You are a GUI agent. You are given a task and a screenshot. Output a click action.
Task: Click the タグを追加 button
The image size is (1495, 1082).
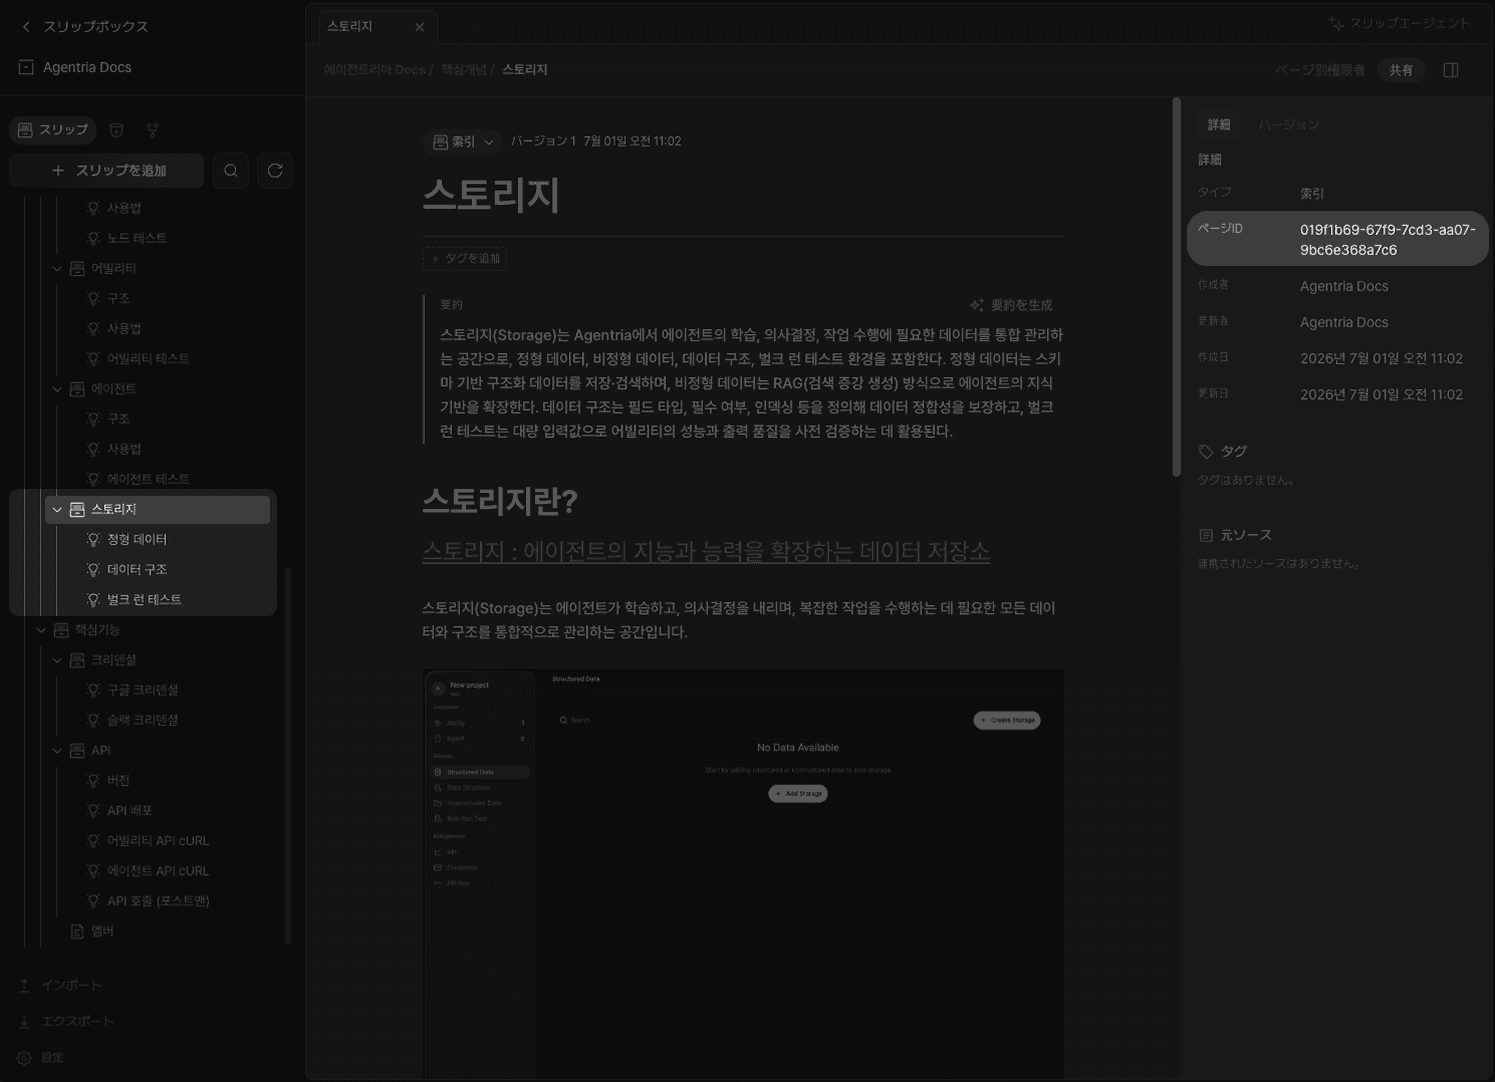[465, 259]
